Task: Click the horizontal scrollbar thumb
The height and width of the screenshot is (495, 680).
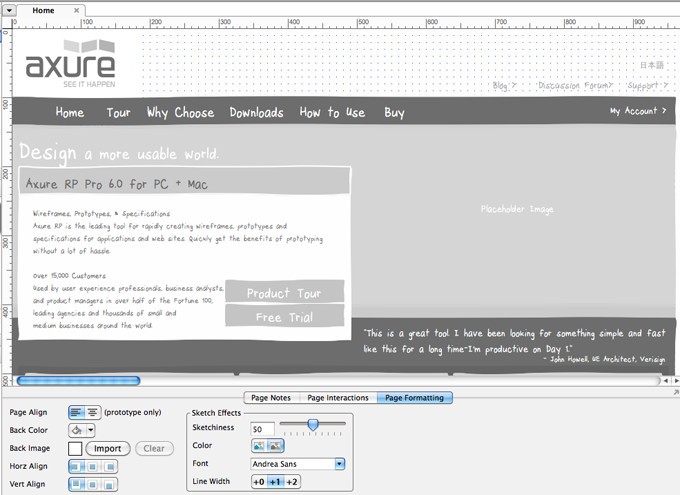Action: click(78, 380)
